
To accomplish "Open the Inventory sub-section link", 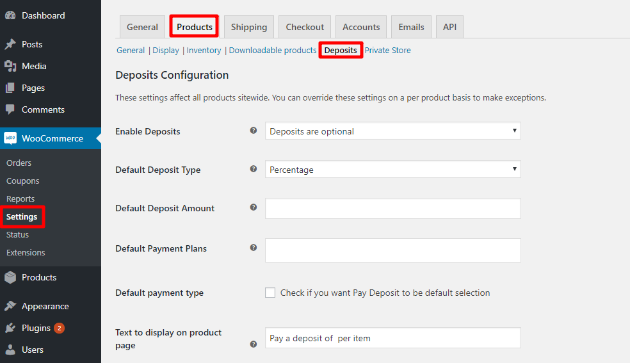I will 204,50.
